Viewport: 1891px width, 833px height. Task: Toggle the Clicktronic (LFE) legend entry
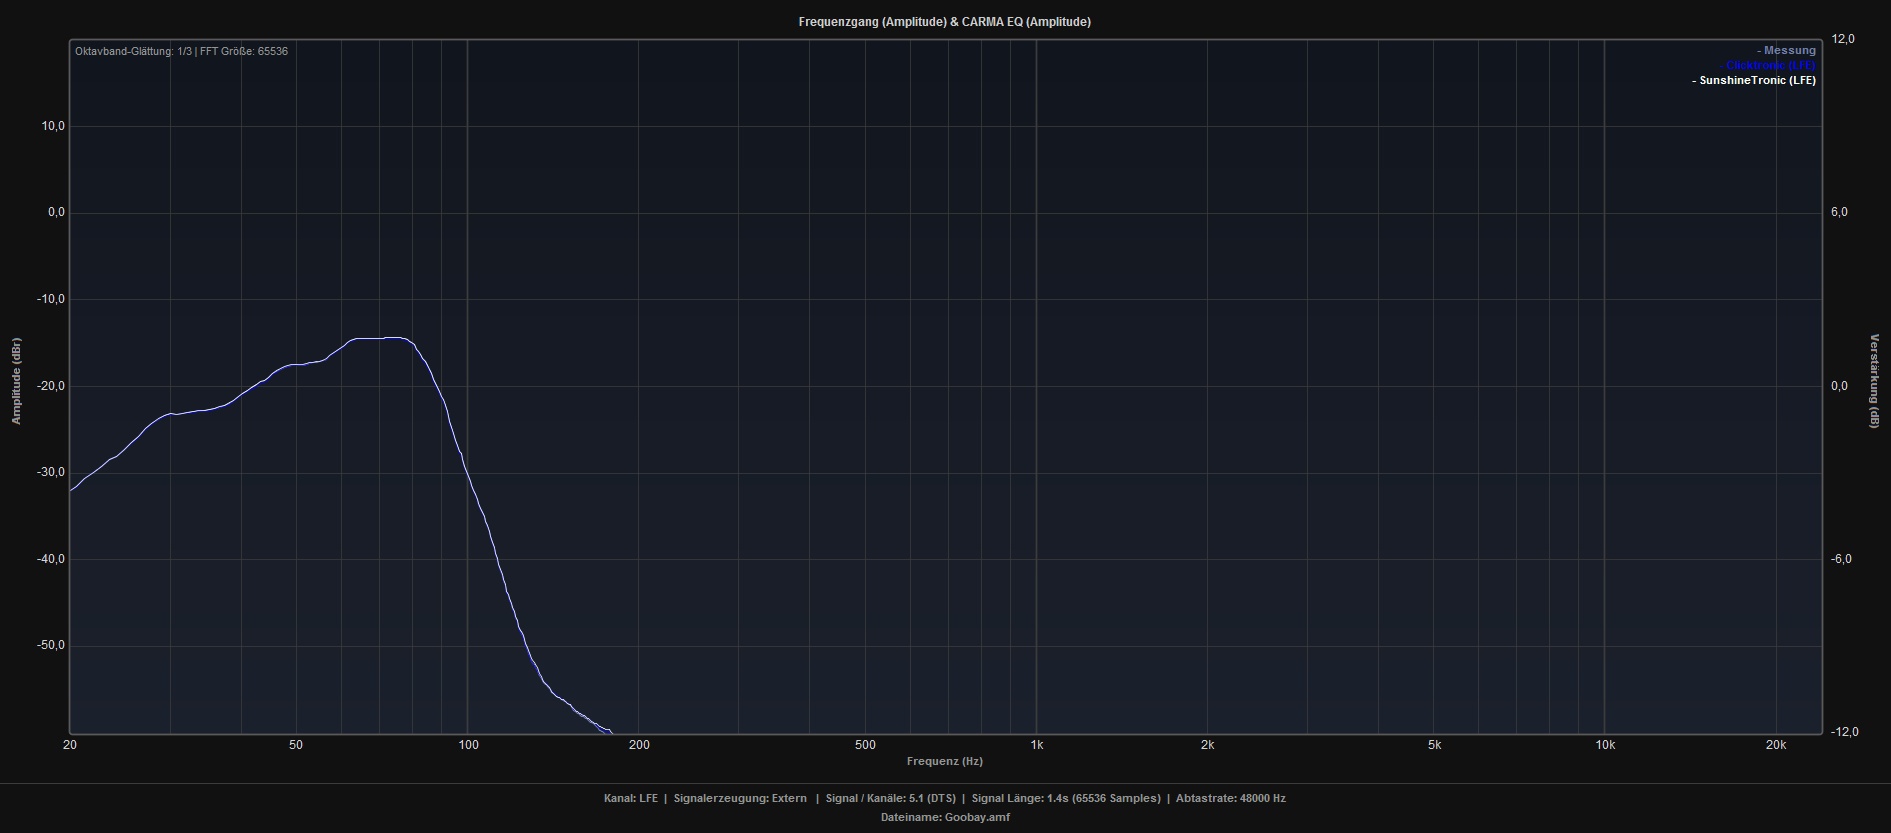click(1772, 65)
